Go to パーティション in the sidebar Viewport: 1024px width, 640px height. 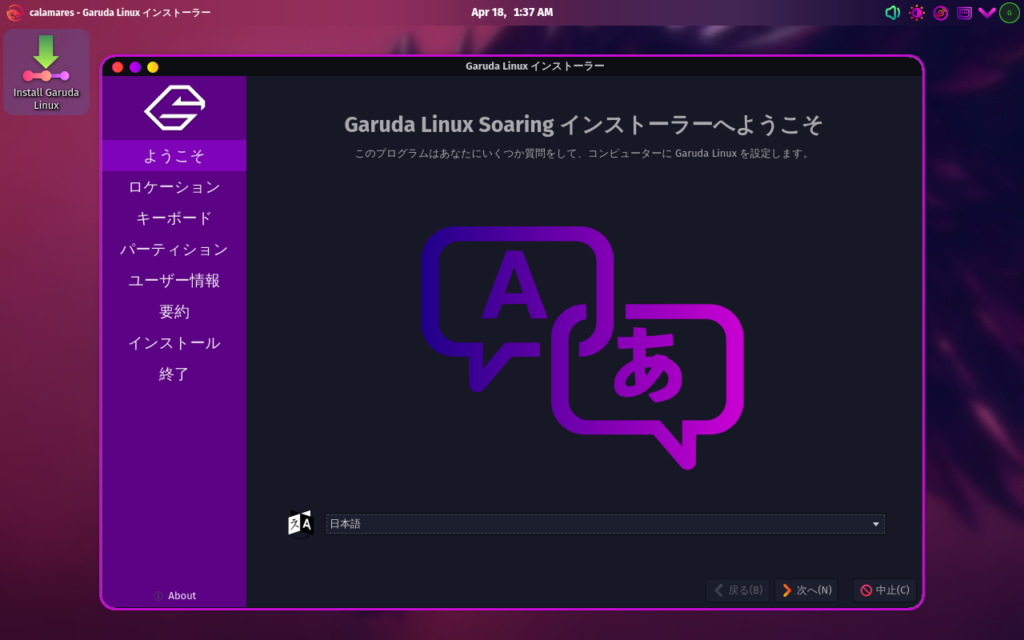(x=174, y=249)
